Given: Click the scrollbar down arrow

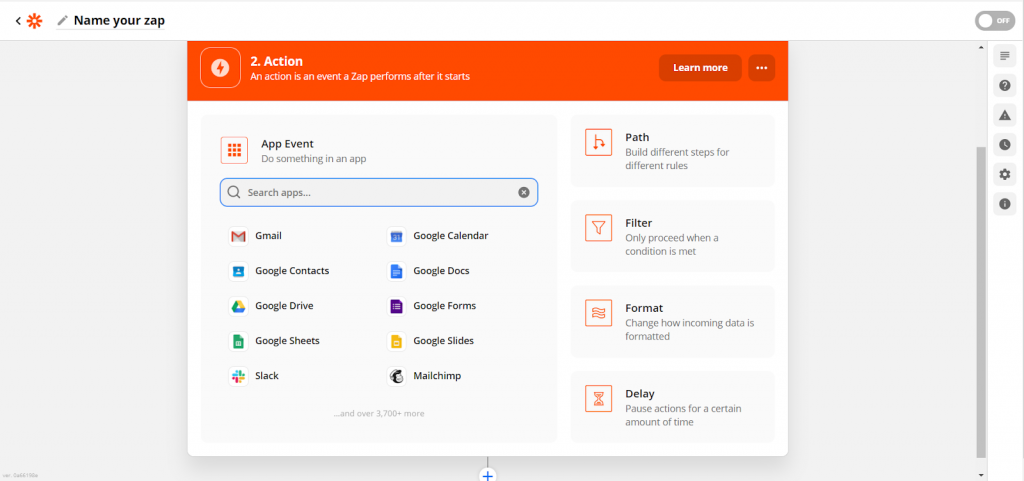Looking at the screenshot, I should tap(981, 475).
